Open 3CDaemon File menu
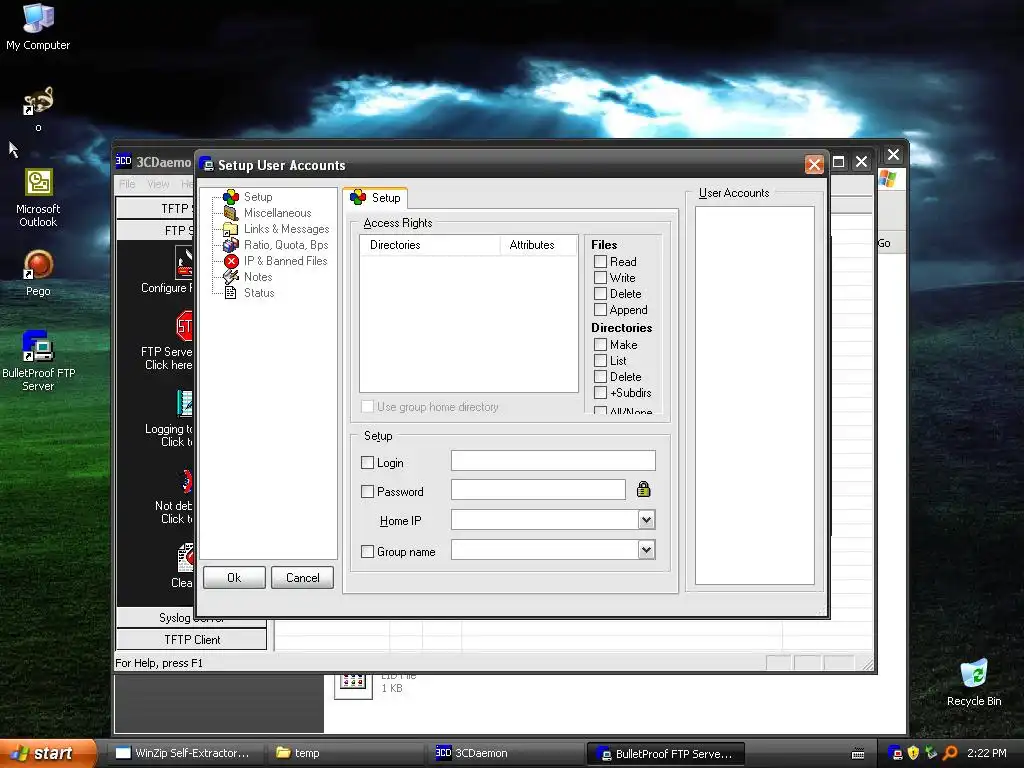 127,184
